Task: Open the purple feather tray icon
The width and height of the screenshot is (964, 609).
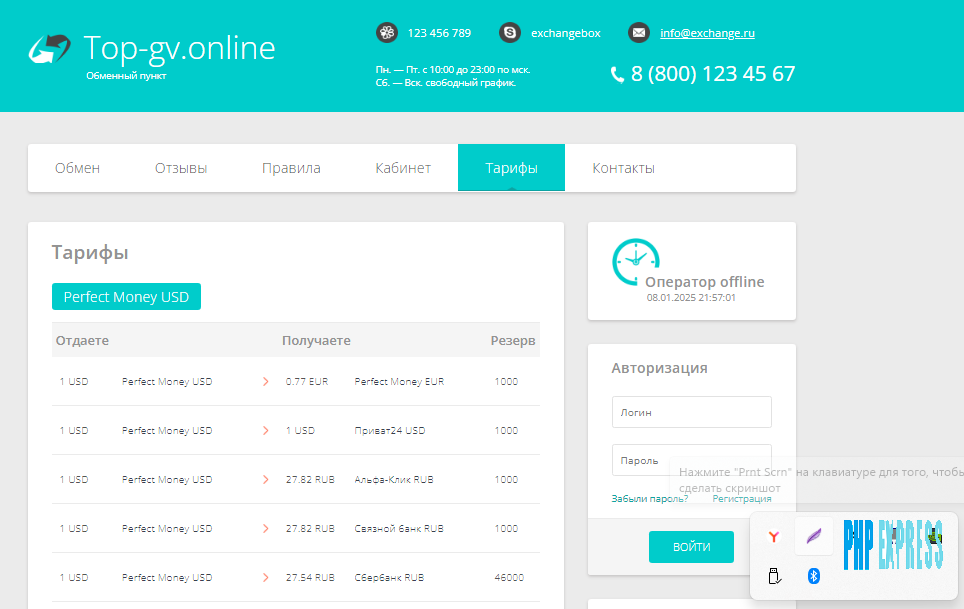Action: tap(813, 536)
